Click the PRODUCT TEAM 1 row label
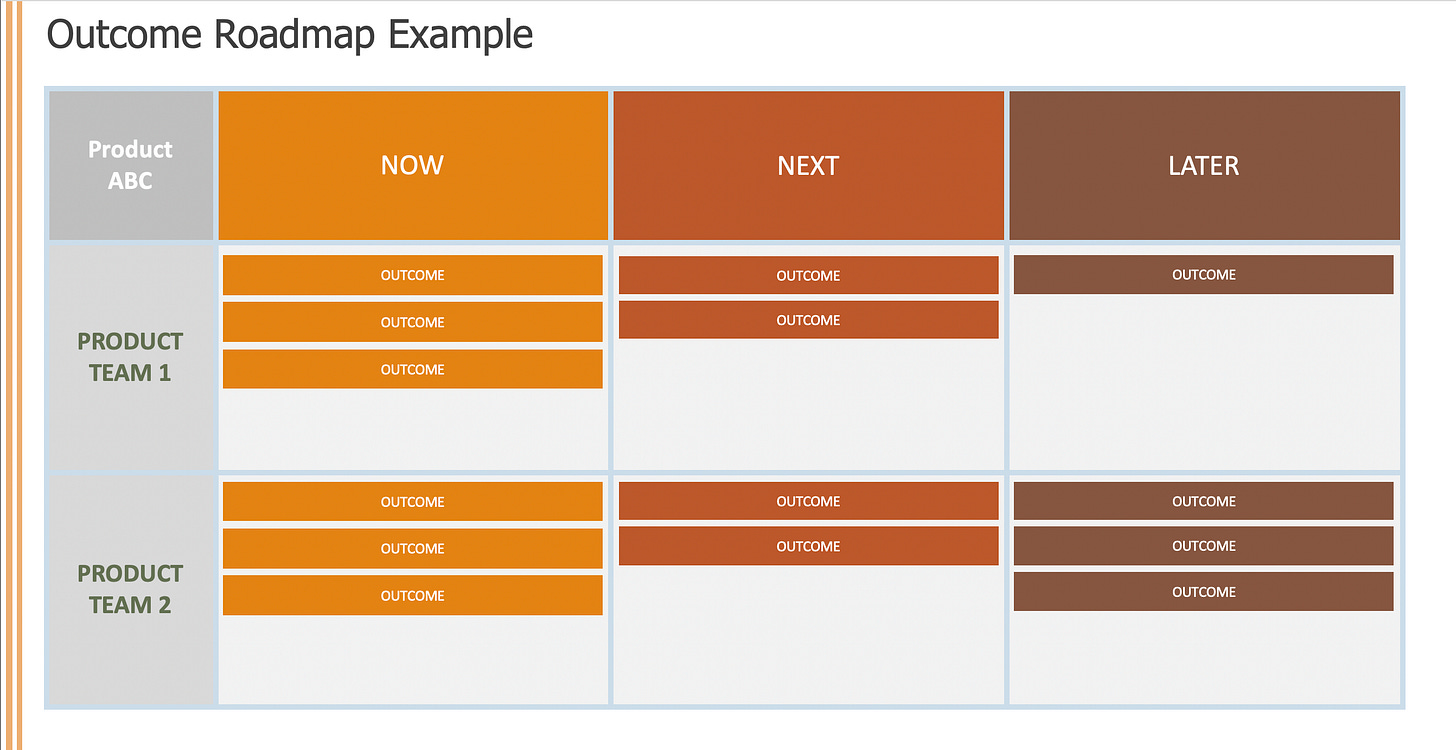 click(131, 357)
